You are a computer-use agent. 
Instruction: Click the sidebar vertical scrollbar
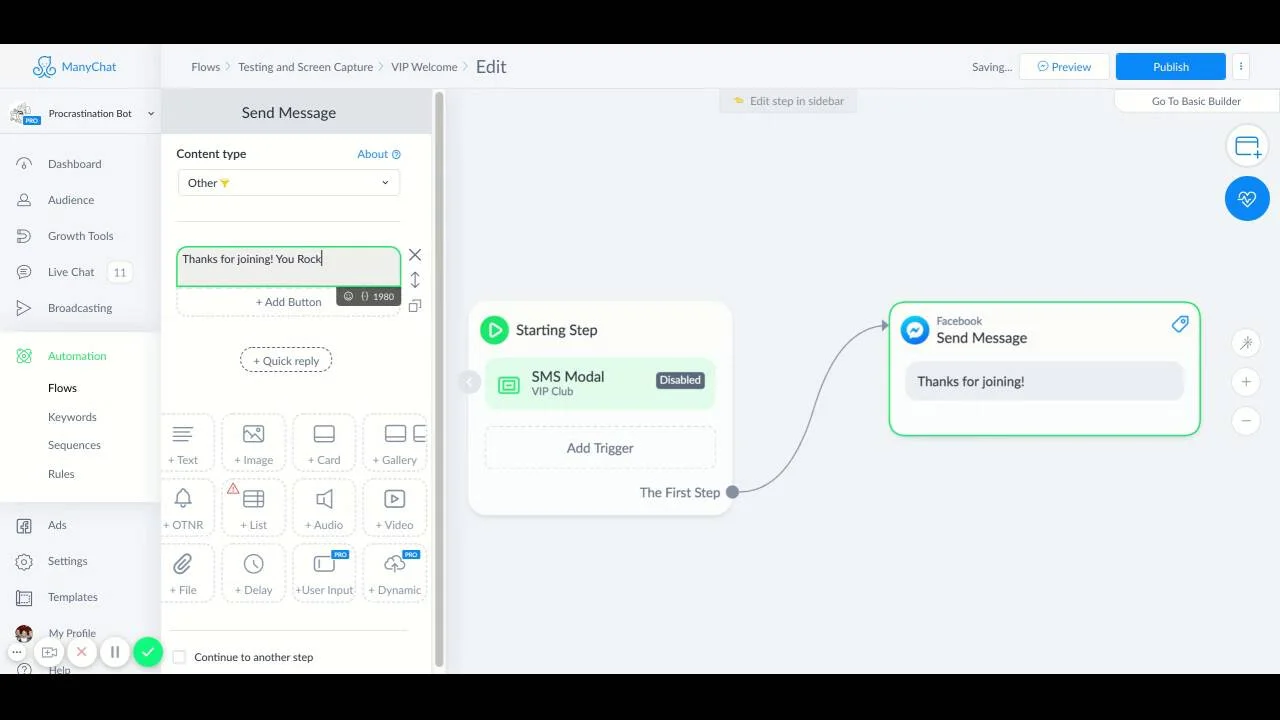pyautogui.click(x=438, y=380)
